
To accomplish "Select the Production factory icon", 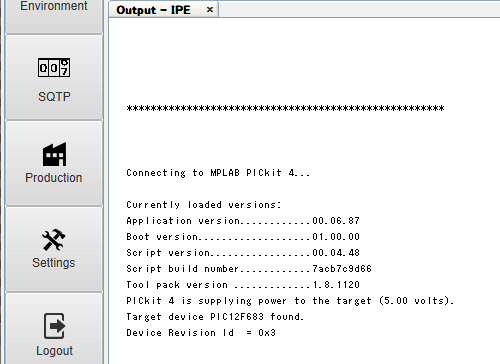I will pyautogui.click(x=54, y=154).
